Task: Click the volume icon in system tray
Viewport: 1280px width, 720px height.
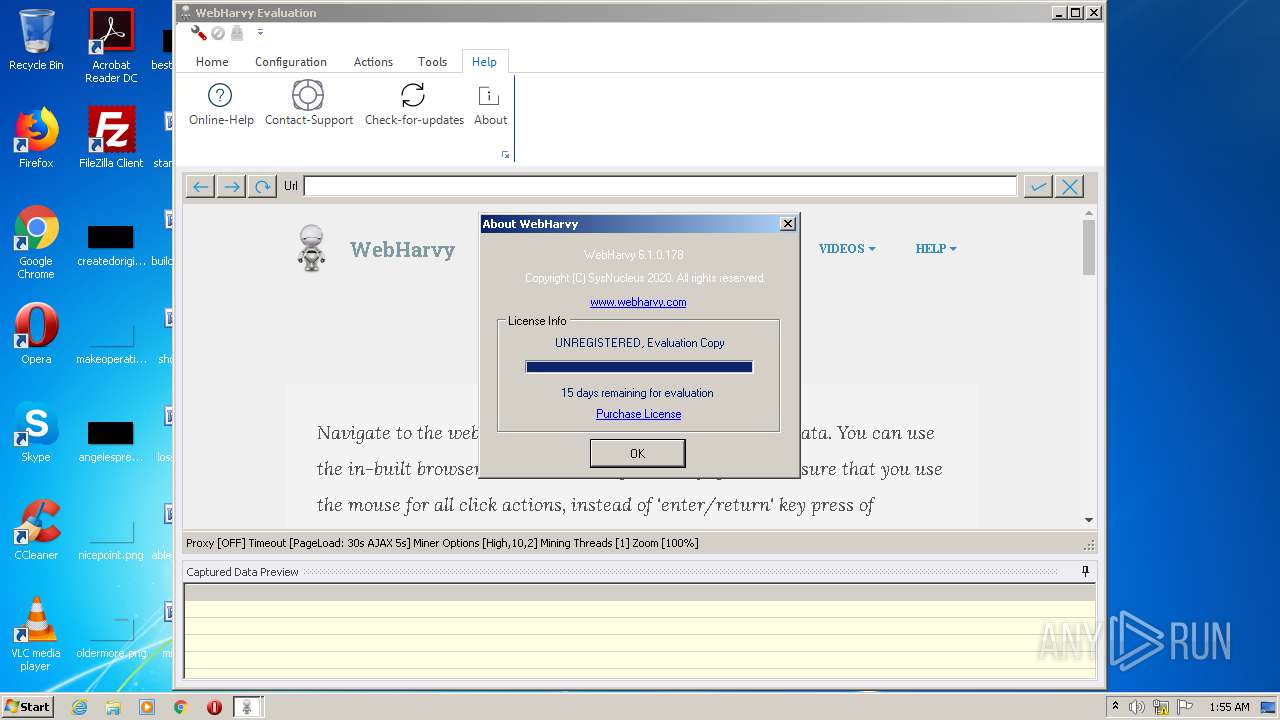Action: pos(1137,707)
